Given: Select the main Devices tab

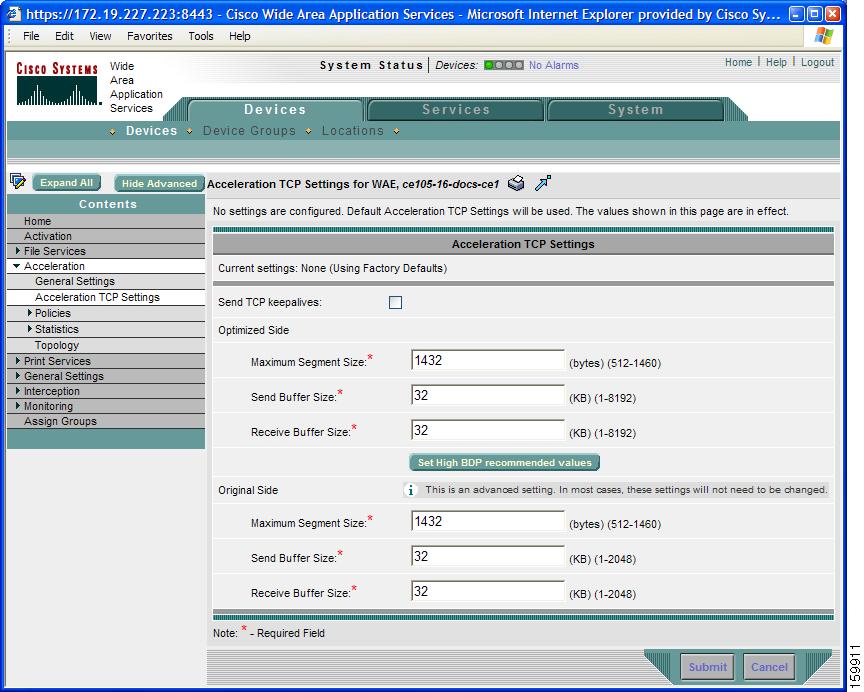Looking at the screenshot, I should pos(275,110).
